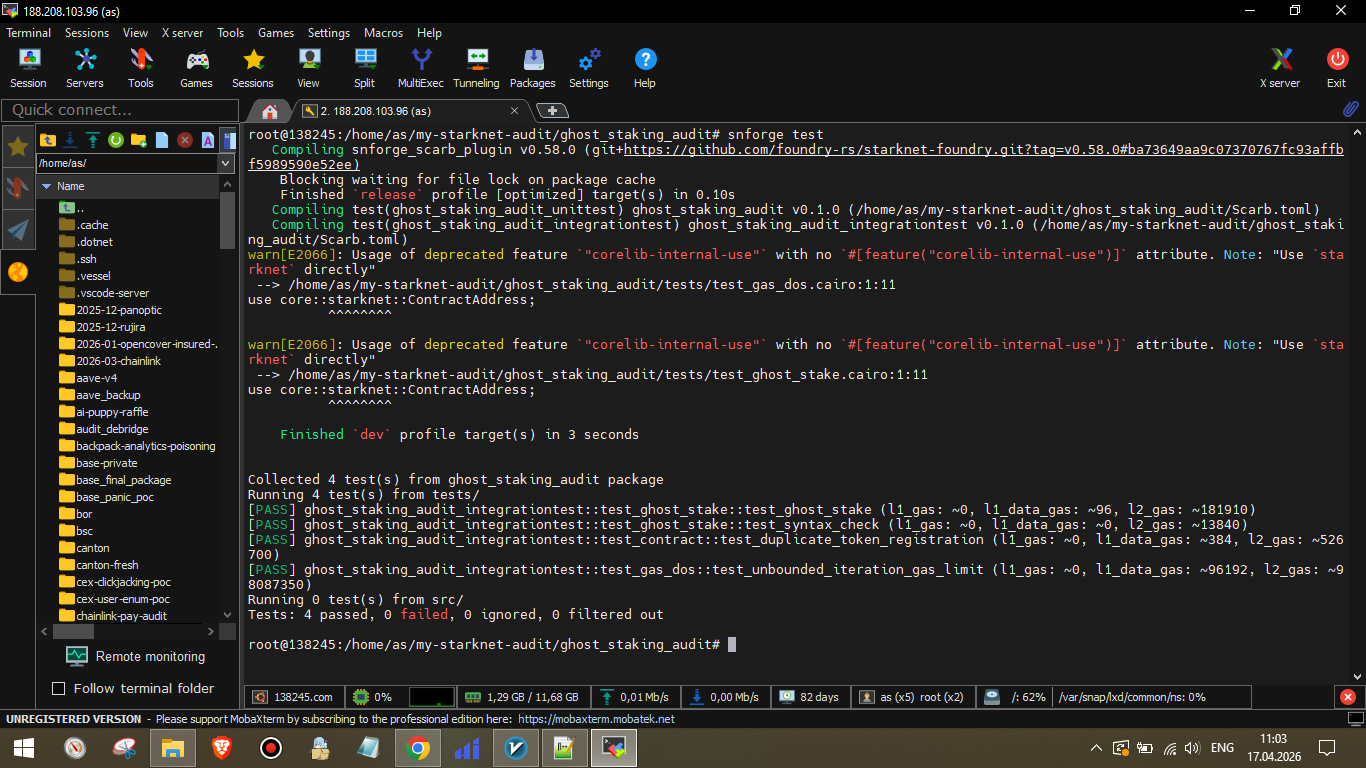Image resolution: width=1366 pixels, height=768 pixels.
Task: Upload a file using the SFTP upload icon
Action: (93, 140)
